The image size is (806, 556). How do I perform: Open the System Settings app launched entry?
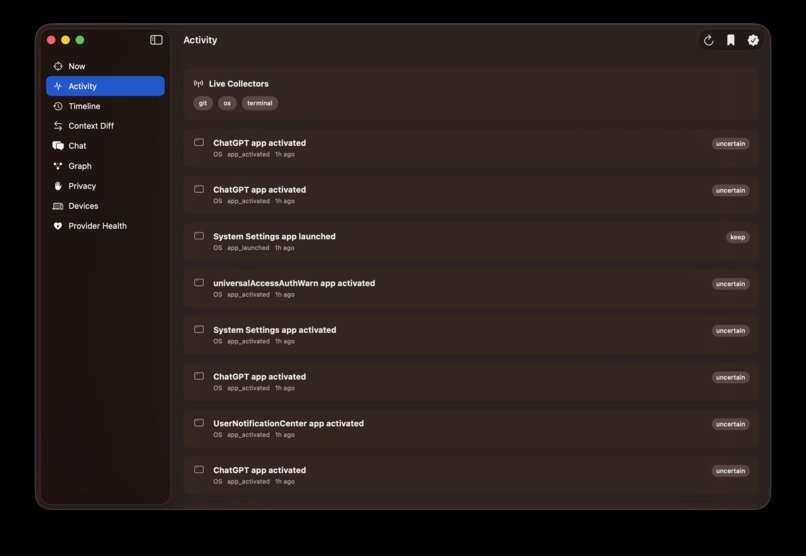[471, 242]
